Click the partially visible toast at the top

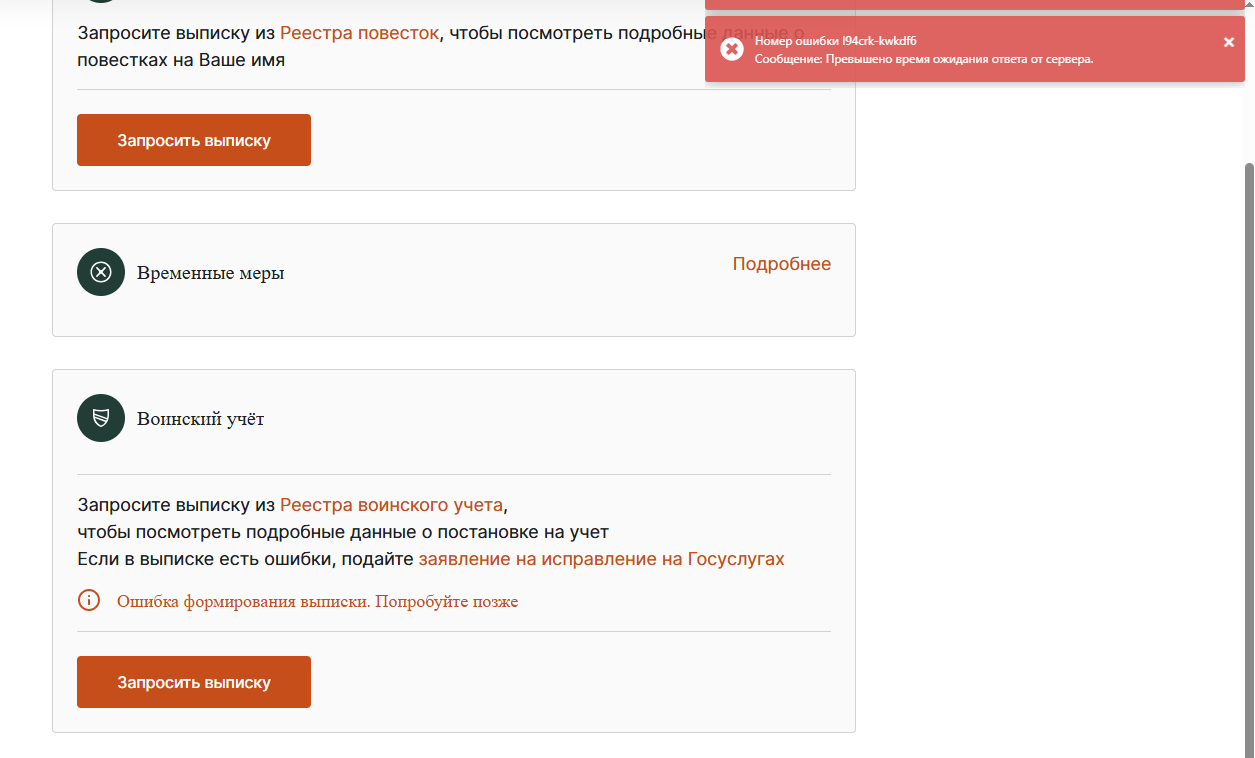click(x=974, y=4)
